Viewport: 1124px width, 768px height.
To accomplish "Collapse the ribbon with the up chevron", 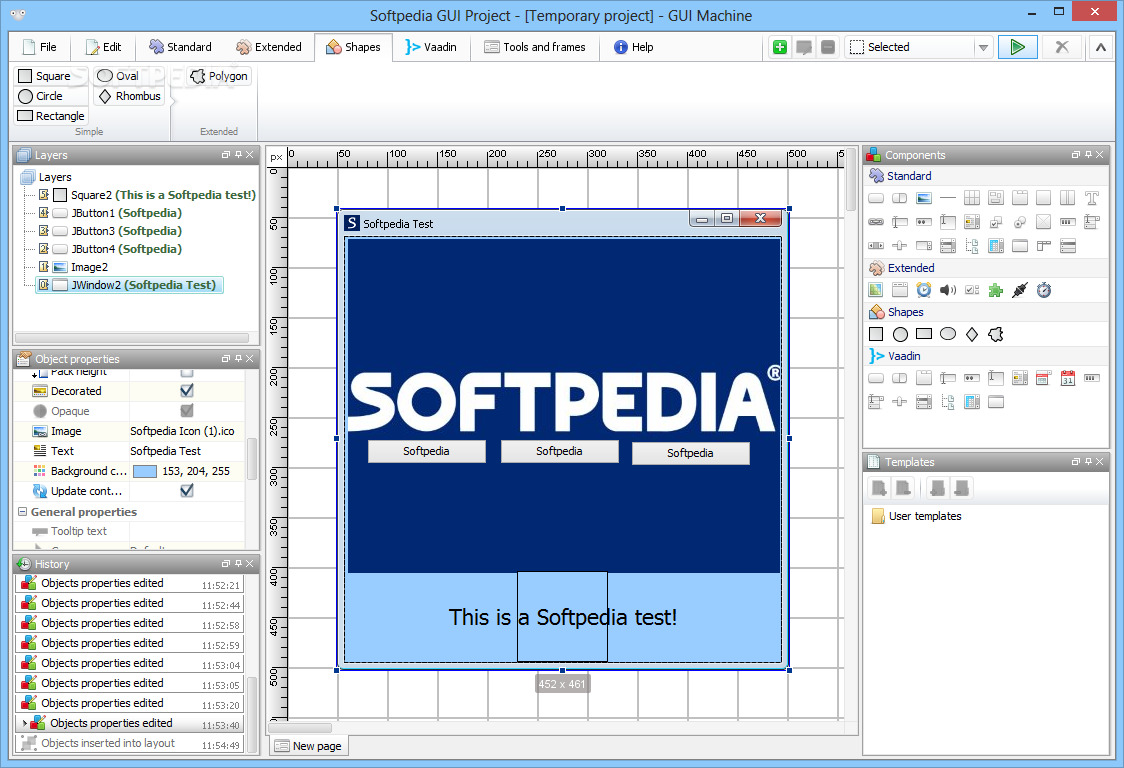I will pyautogui.click(x=1101, y=47).
